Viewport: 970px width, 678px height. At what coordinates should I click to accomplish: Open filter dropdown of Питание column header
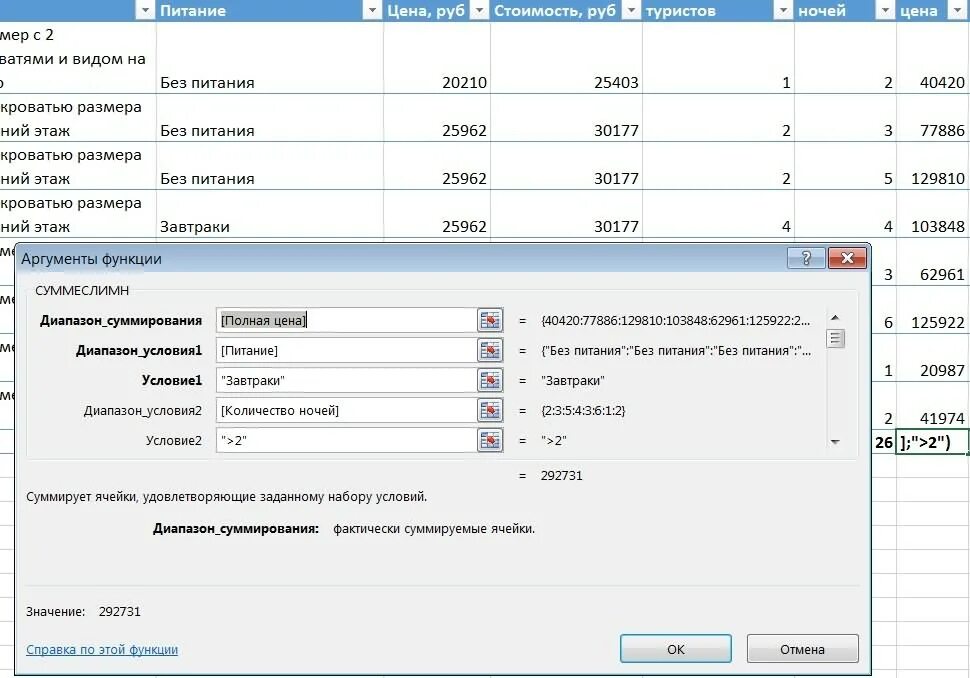(x=372, y=11)
